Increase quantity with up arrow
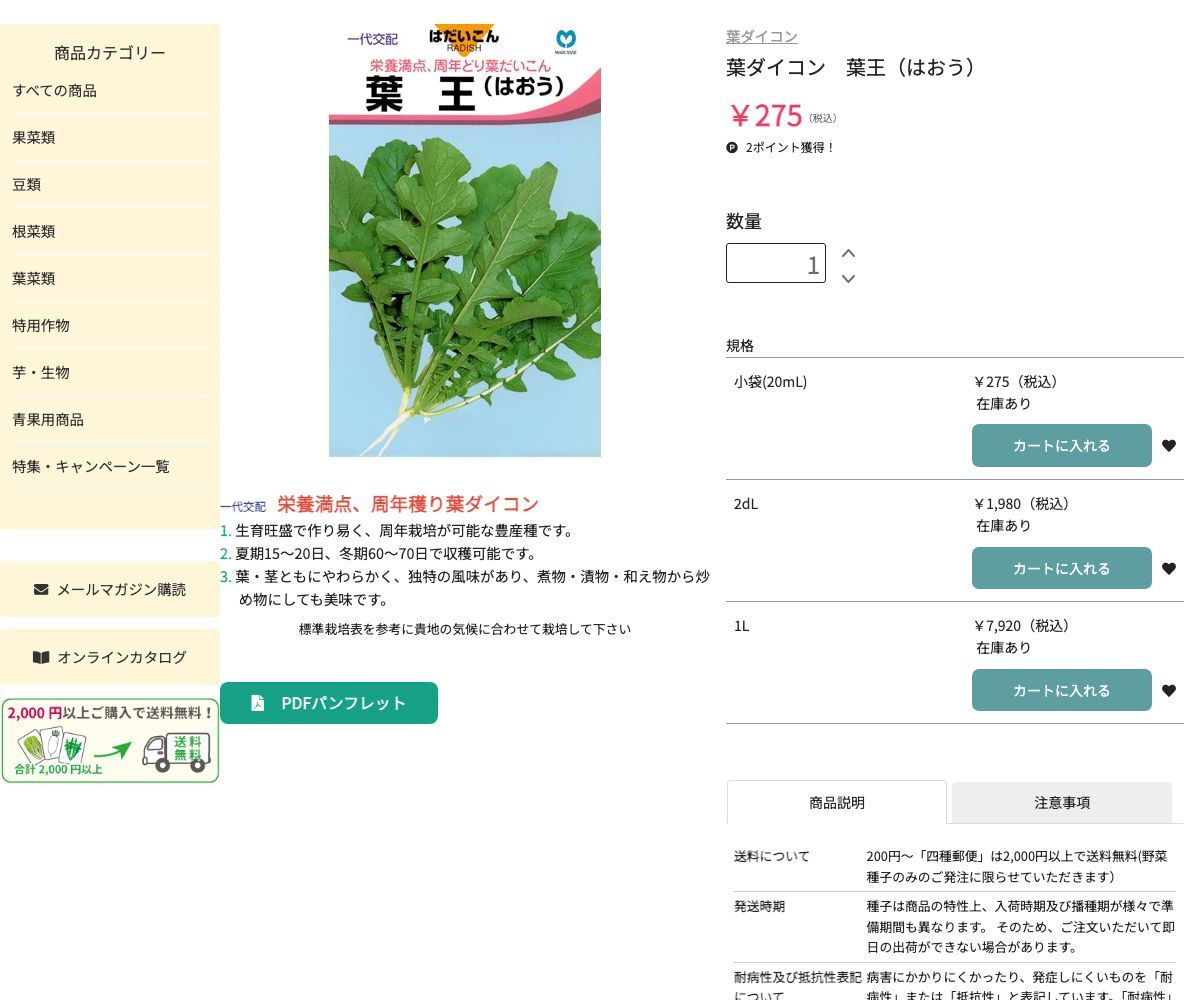The width and height of the screenshot is (1200, 1000). (x=848, y=253)
